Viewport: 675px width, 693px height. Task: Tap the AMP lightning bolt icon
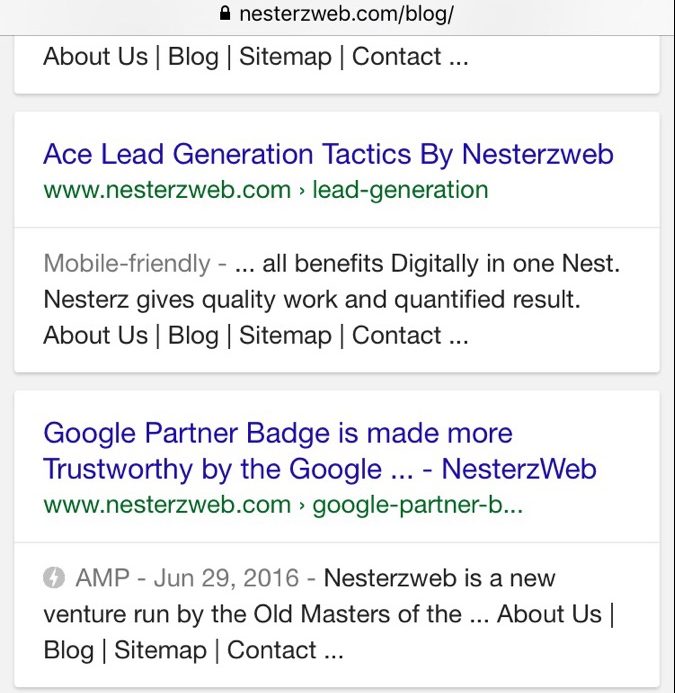[54, 578]
